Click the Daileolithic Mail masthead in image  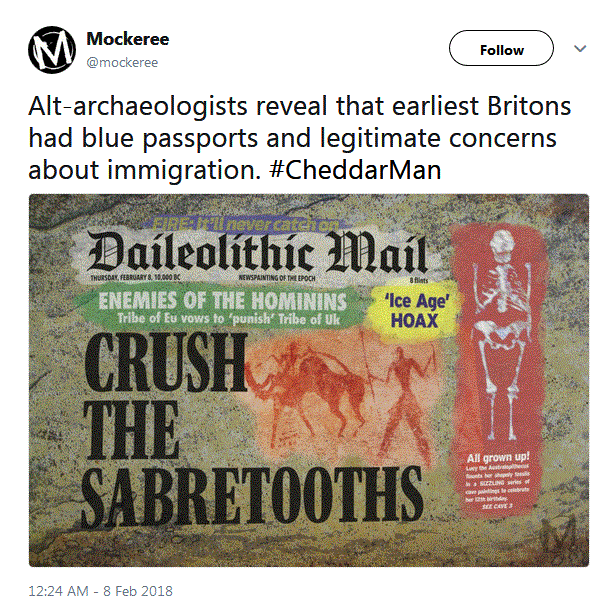click(257, 252)
